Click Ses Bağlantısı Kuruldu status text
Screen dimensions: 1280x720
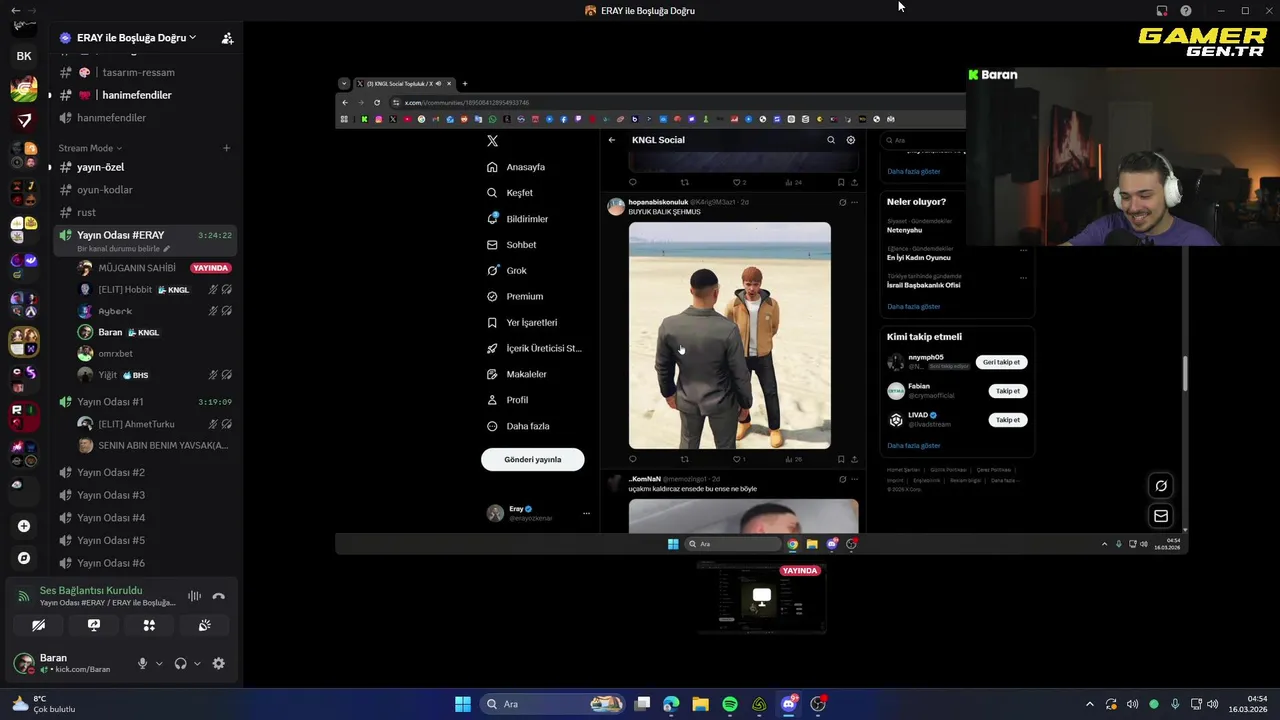point(91,591)
